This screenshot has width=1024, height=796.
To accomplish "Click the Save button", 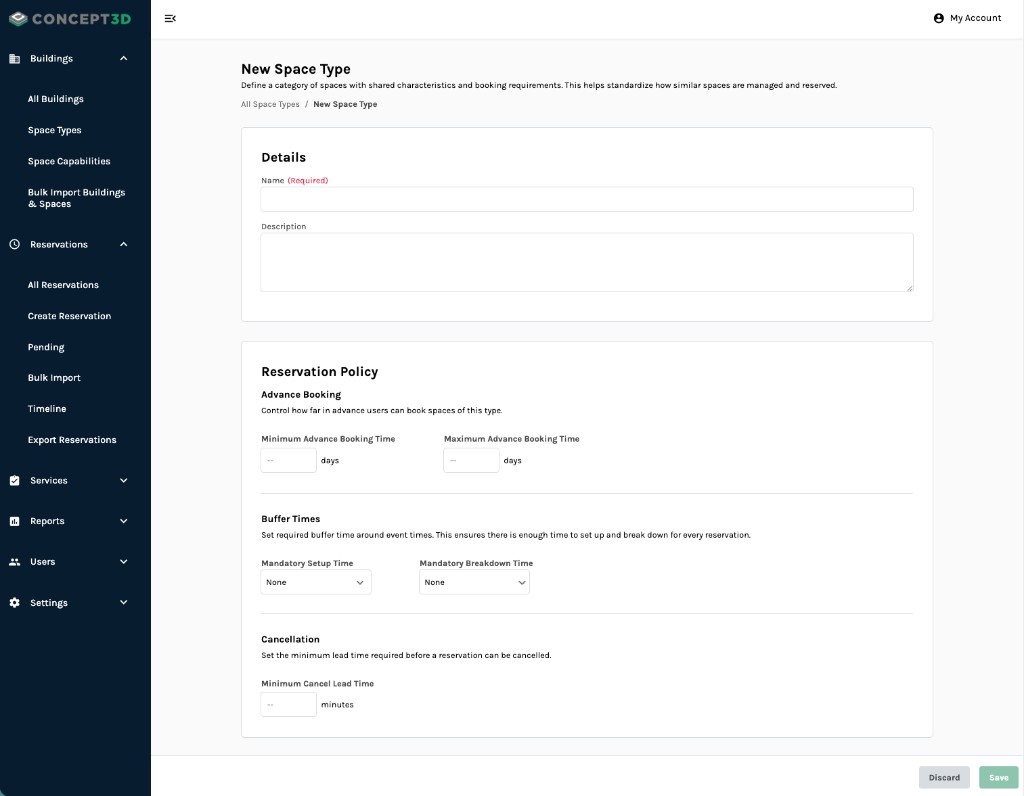I will (x=999, y=778).
